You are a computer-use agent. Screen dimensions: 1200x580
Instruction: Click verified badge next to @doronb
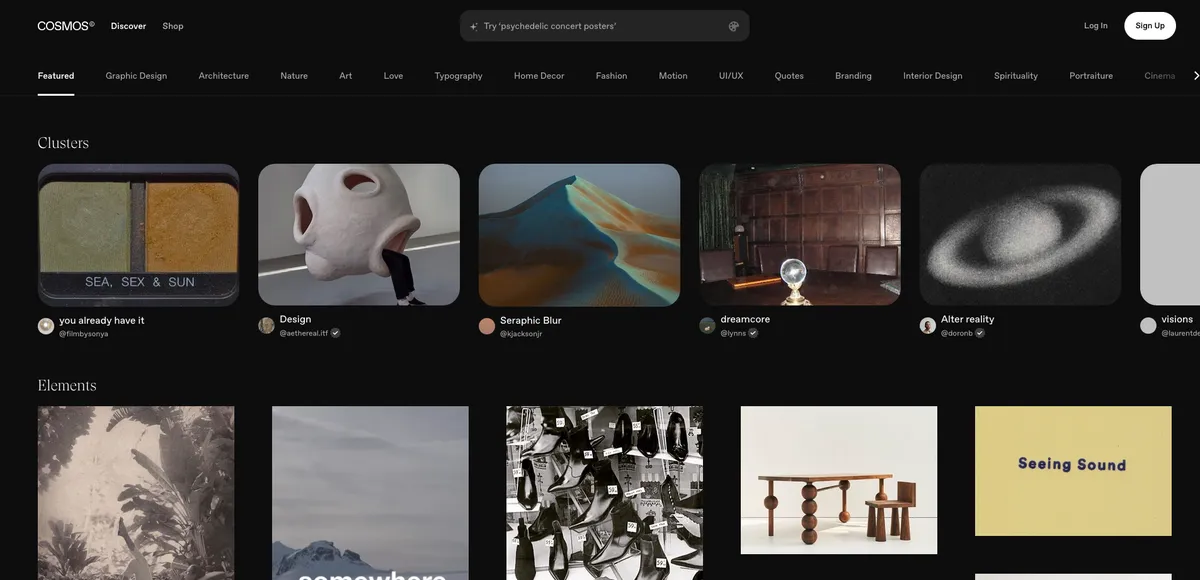(980, 332)
